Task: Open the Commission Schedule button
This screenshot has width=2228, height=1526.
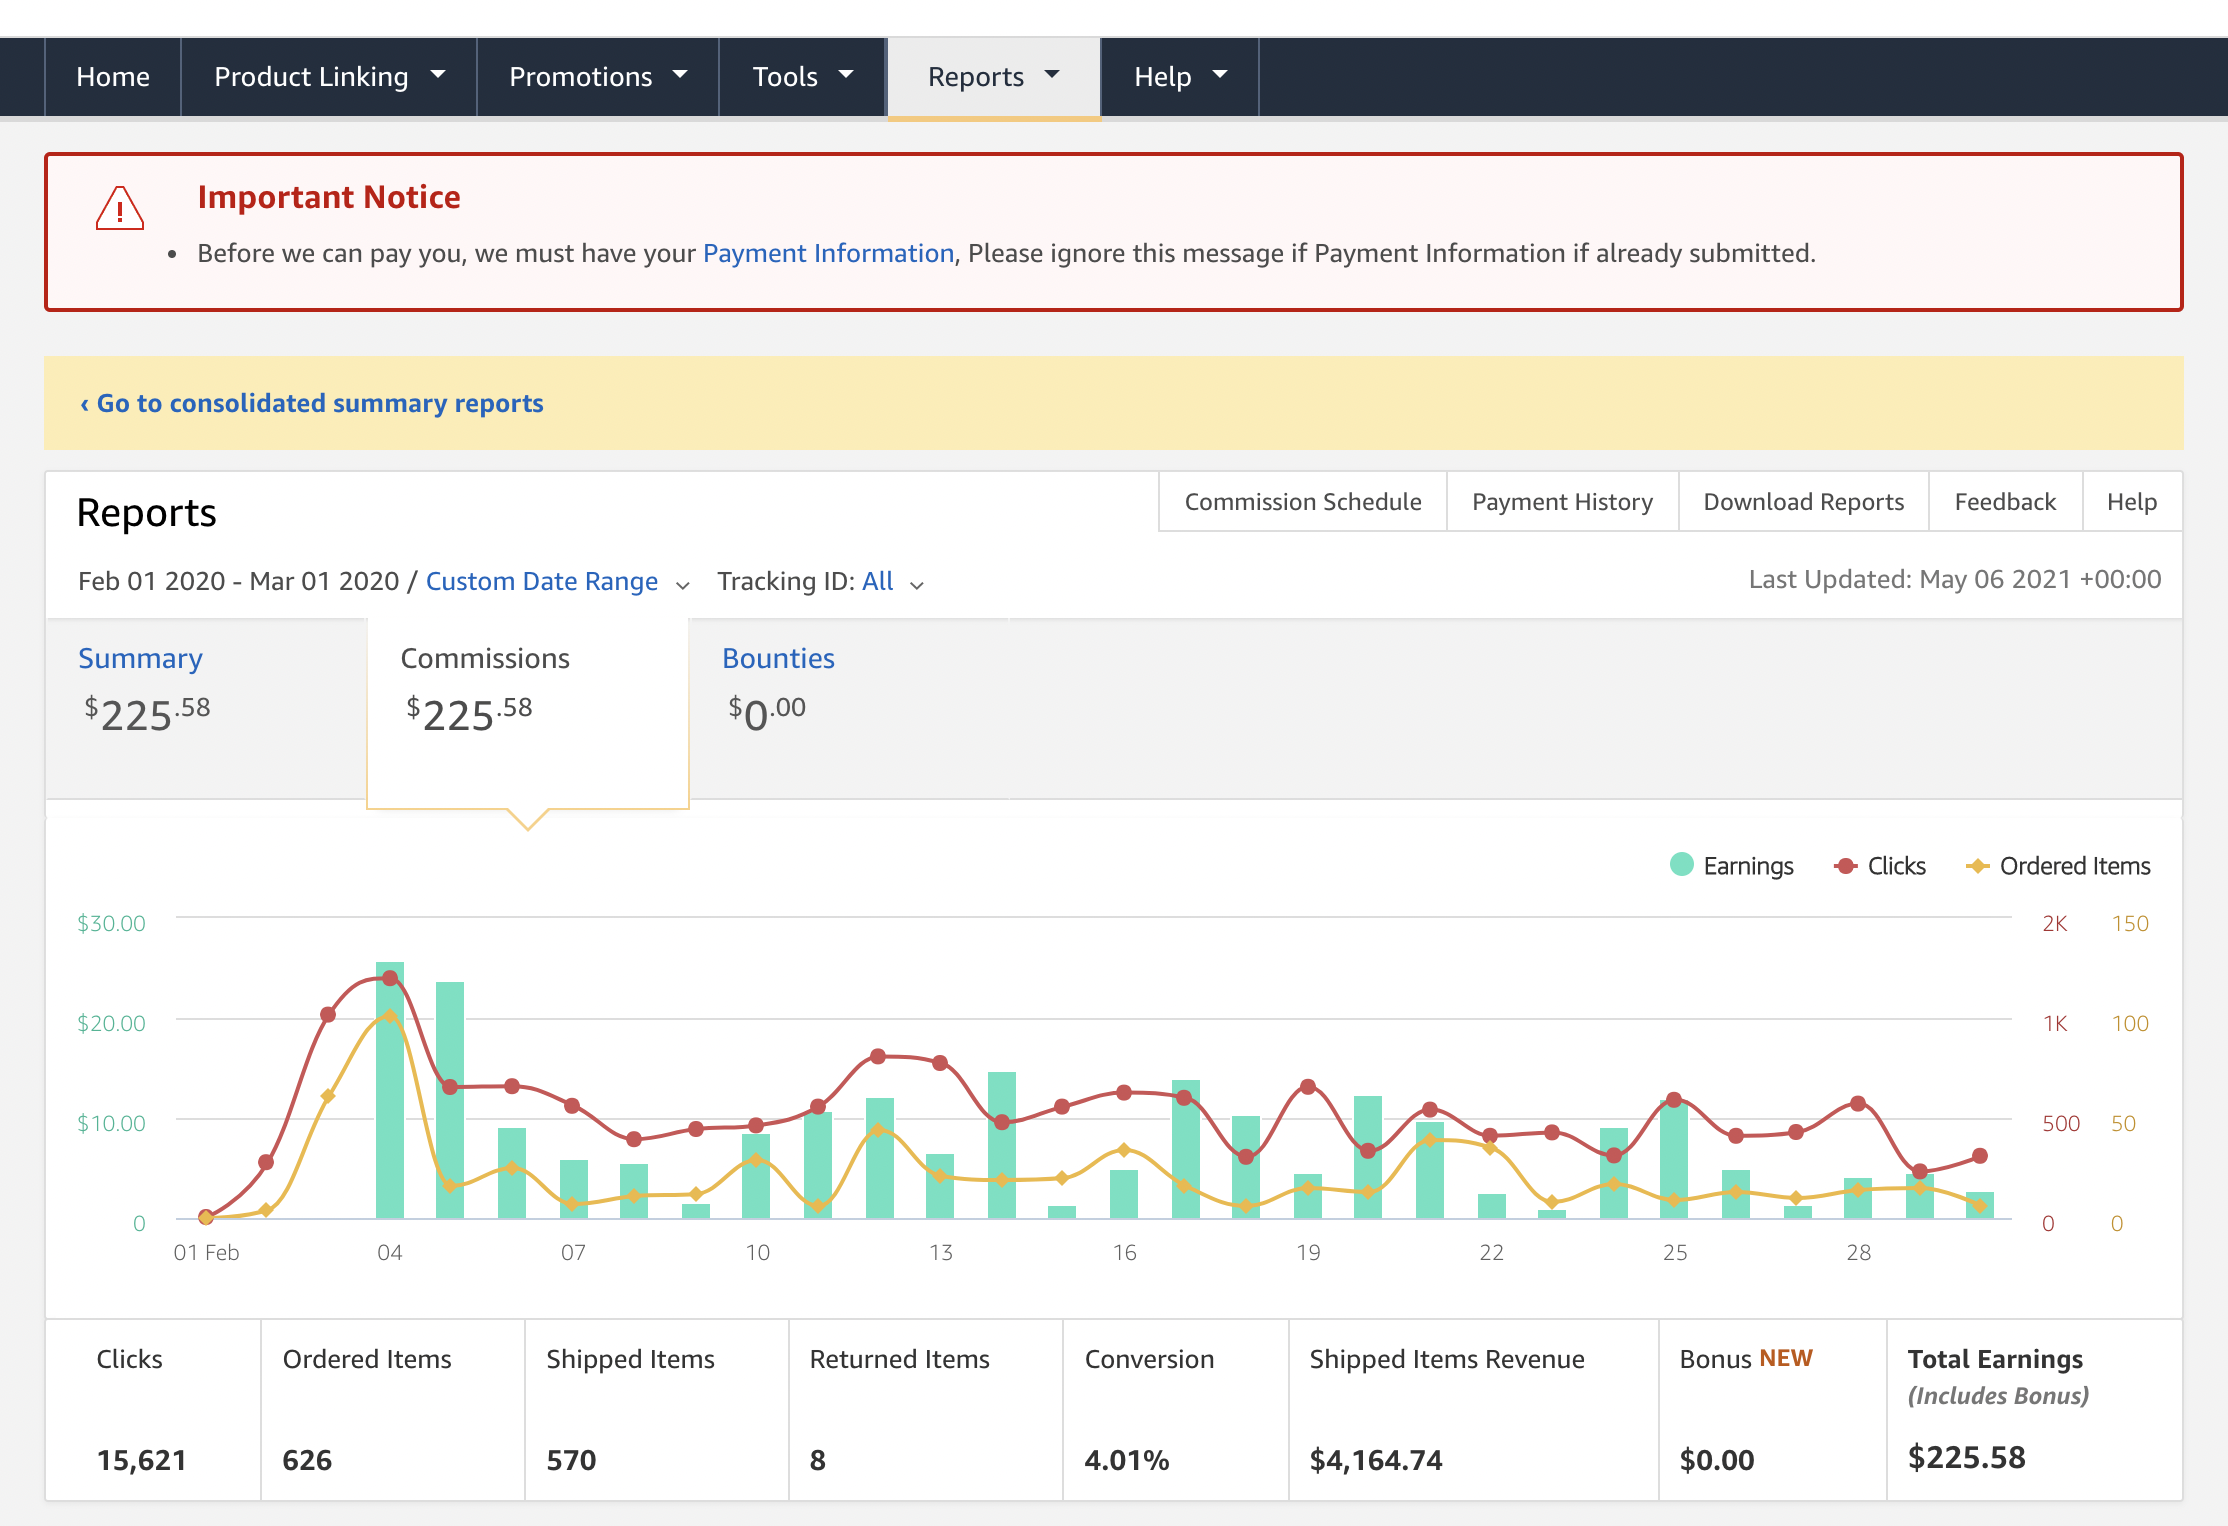Action: [x=1303, y=502]
